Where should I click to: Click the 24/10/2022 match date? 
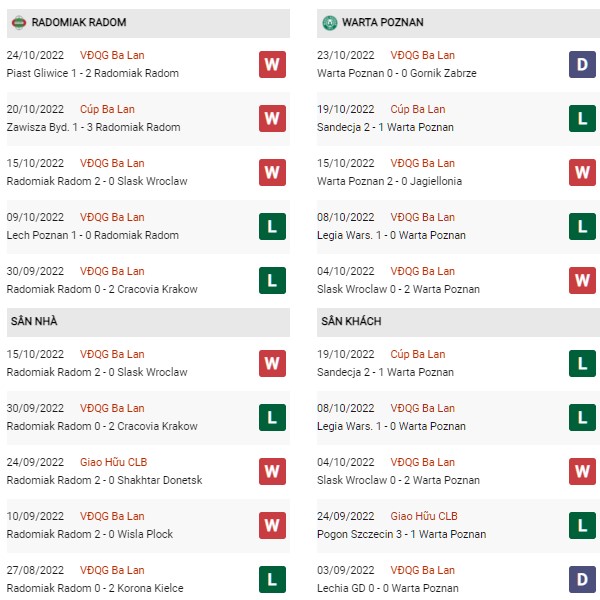(37, 55)
